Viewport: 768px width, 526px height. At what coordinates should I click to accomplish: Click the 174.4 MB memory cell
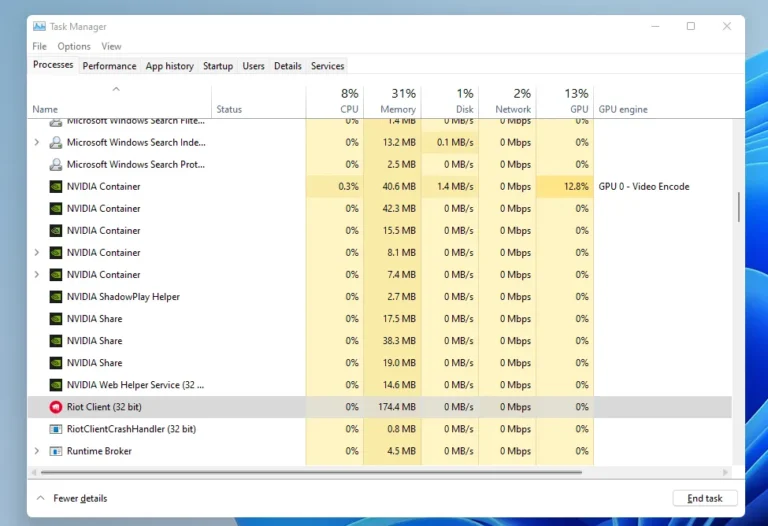pyautogui.click(x=392, y=407)
